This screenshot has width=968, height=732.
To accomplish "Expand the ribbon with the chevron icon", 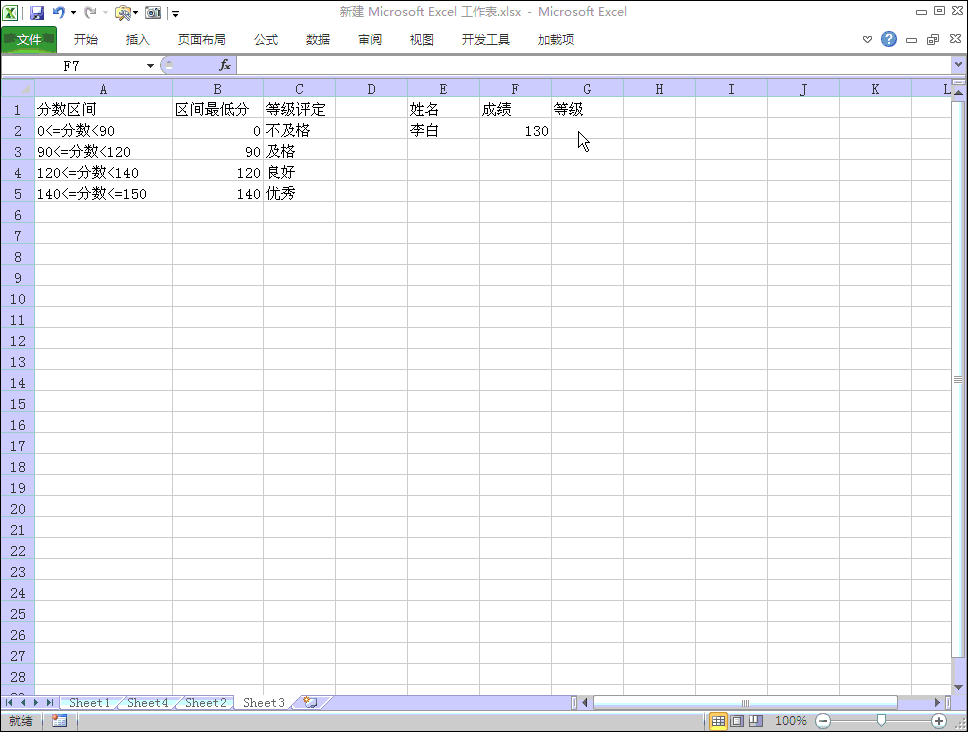I will coord(867,40).
